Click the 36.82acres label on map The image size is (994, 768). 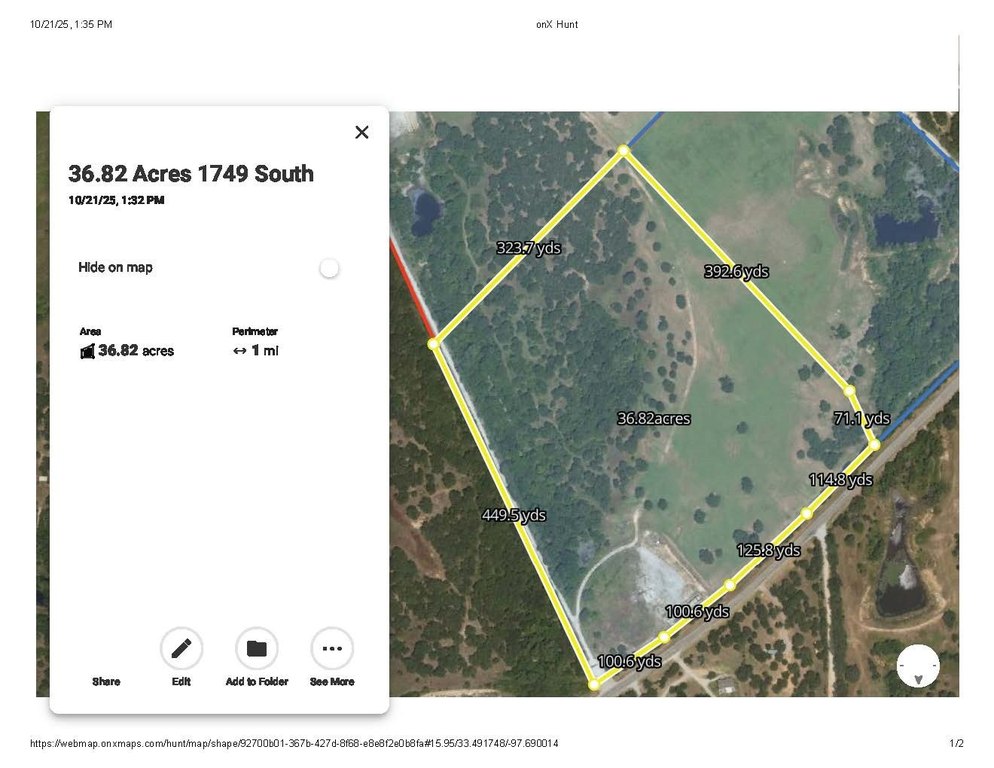[654, 419]
